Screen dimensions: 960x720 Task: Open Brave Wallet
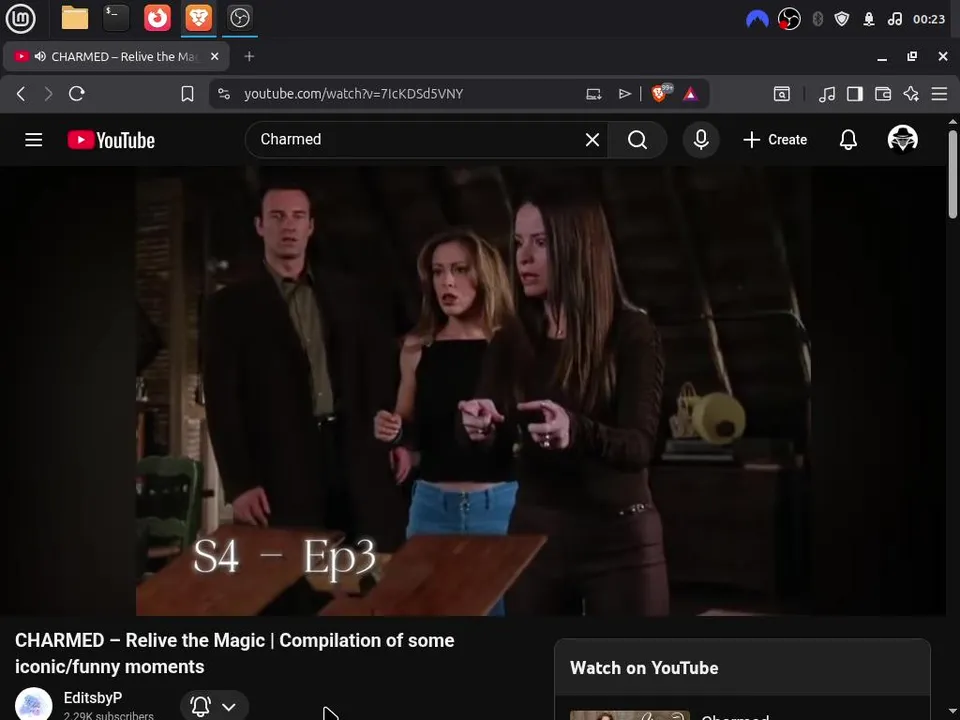[x=883, y=94]
